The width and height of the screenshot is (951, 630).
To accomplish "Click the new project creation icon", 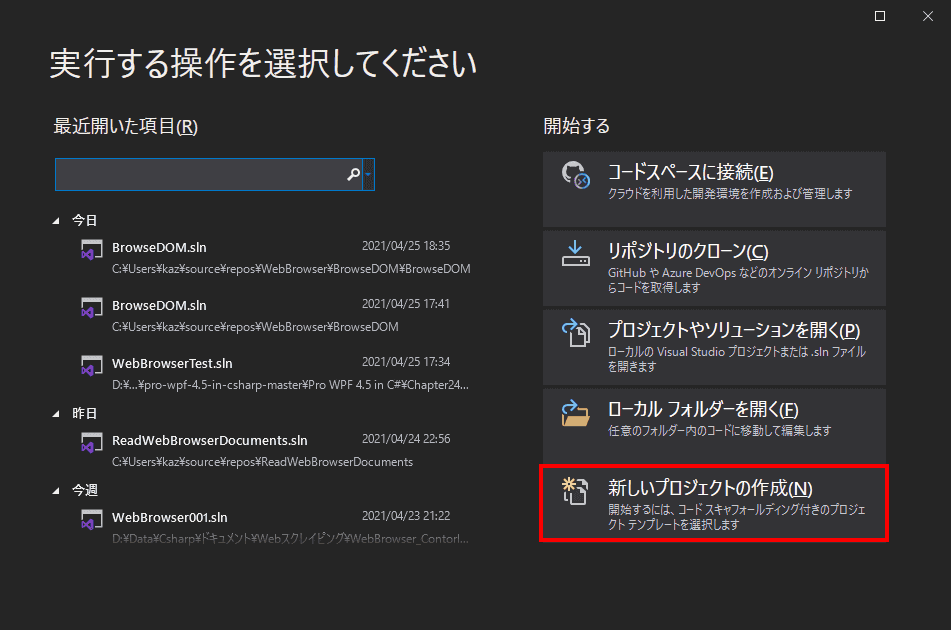I will pos(575,491).
